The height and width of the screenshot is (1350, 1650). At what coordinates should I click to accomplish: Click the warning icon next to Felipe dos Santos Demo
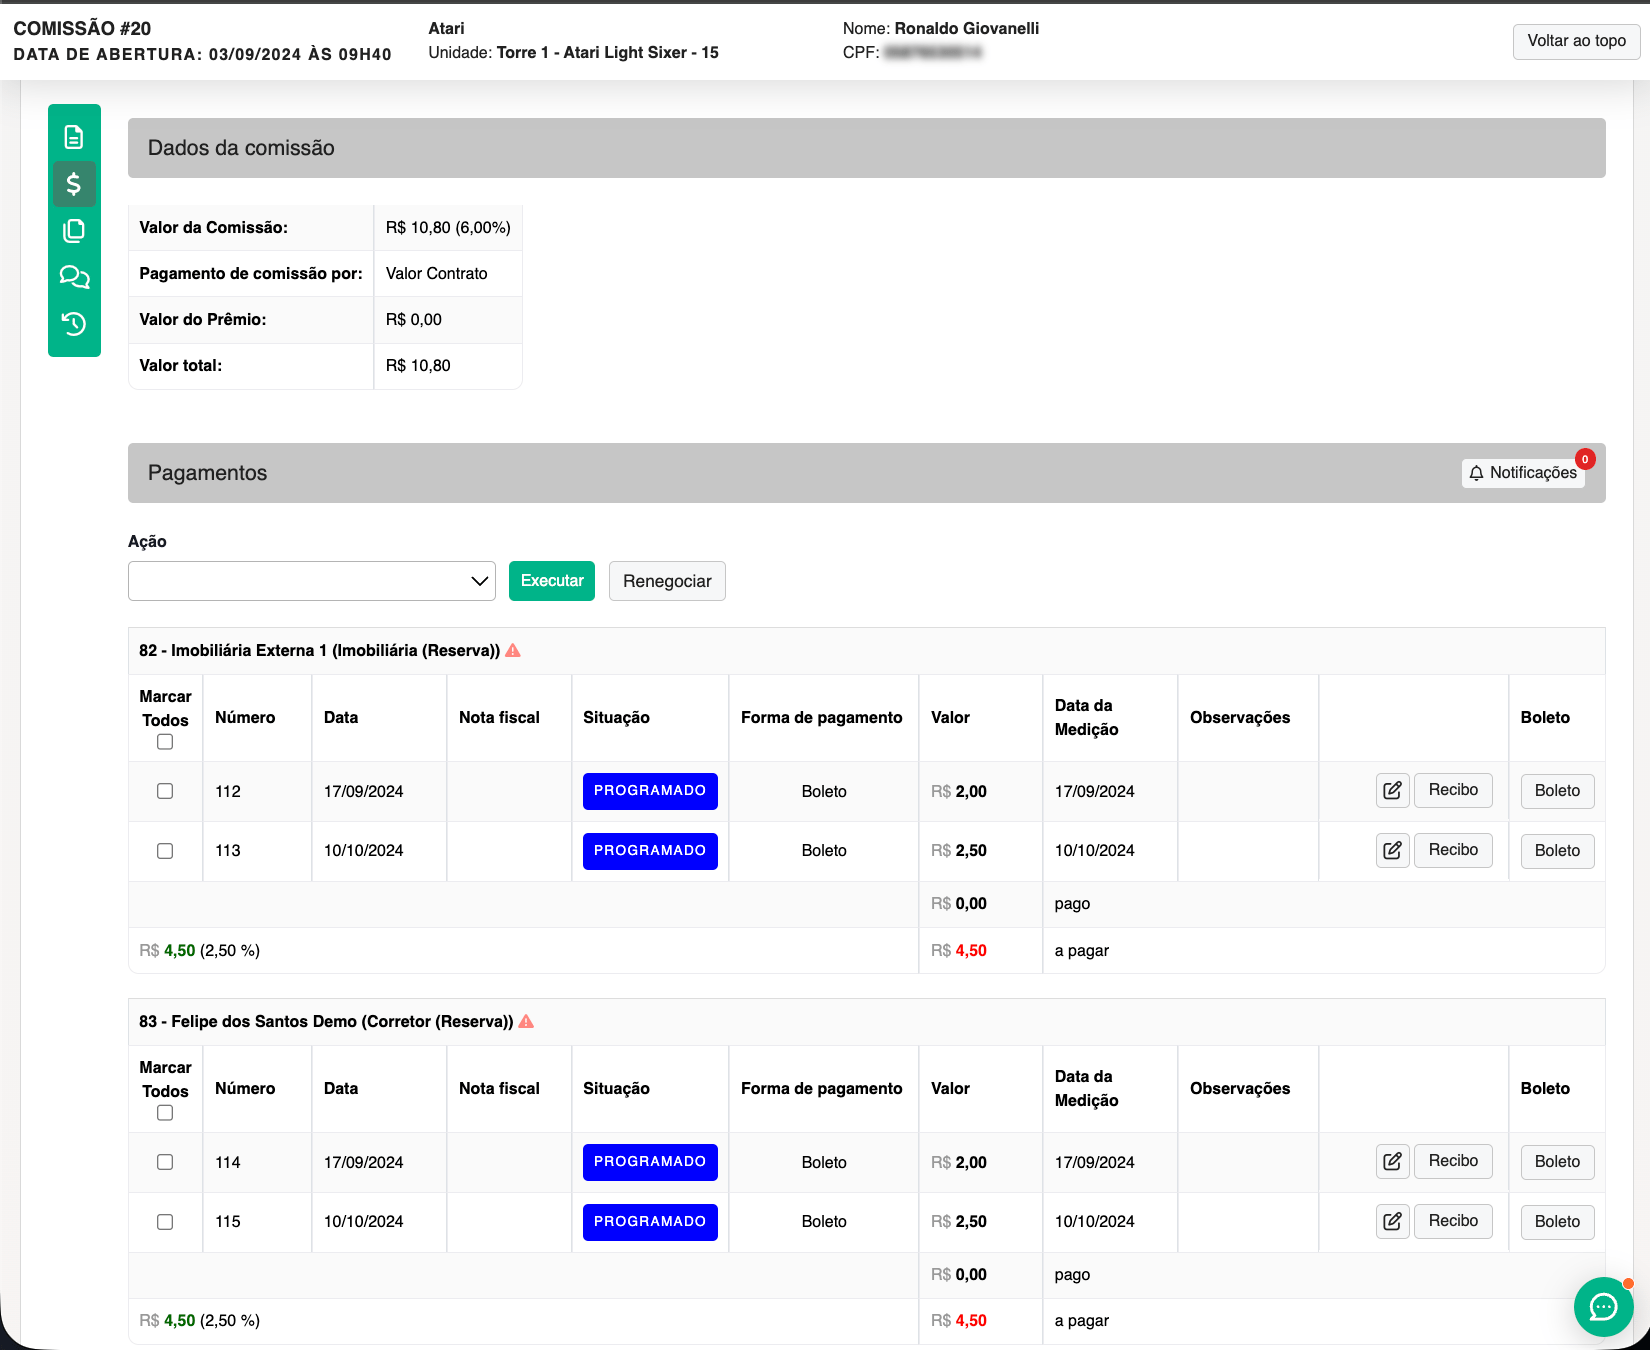(x=526, y=1022)
